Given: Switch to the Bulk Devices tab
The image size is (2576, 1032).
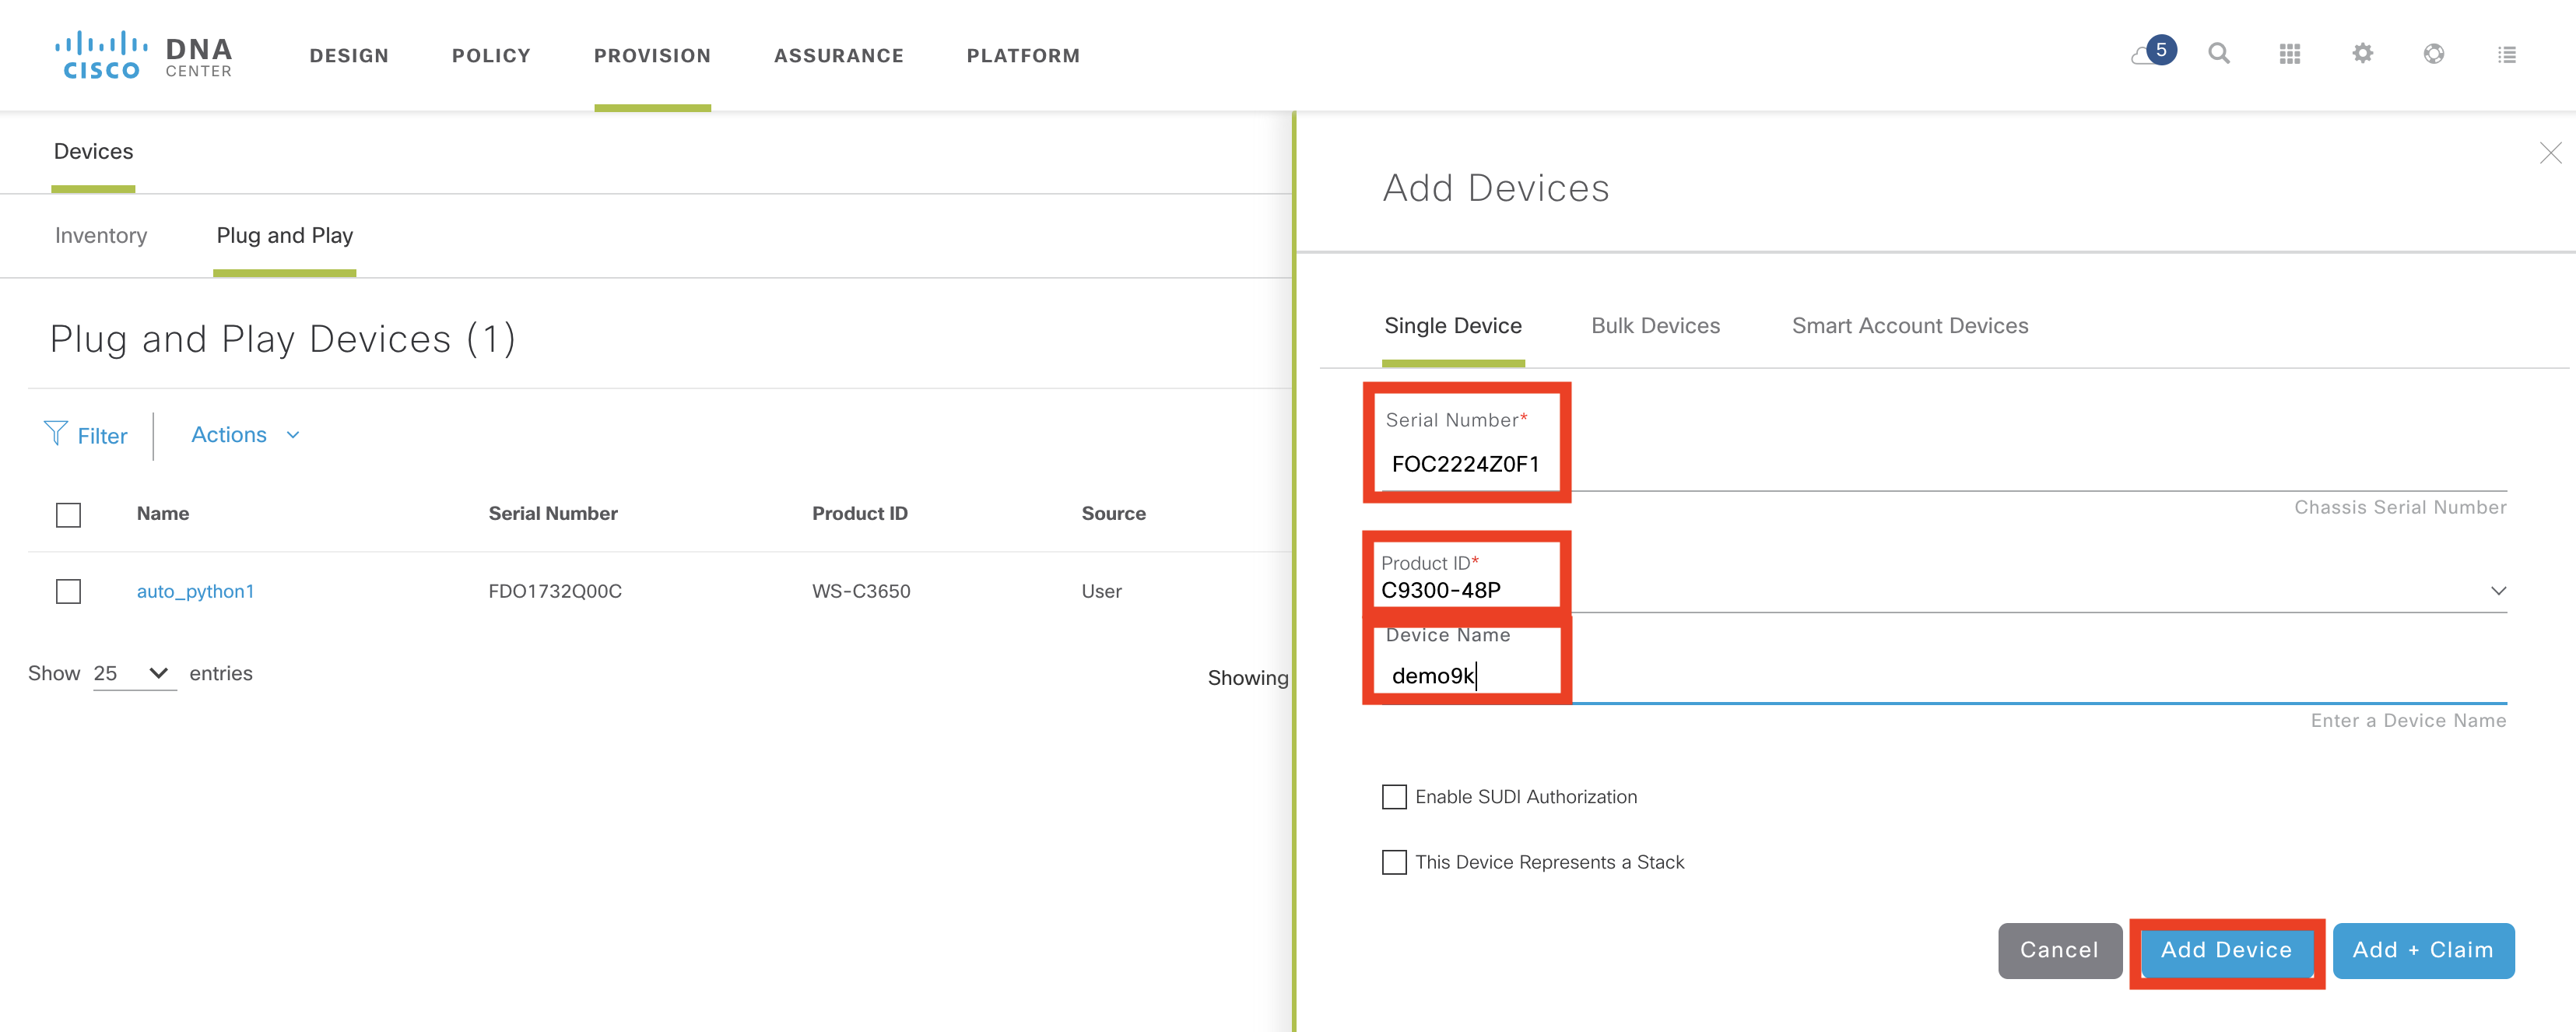Looking at the screenshot, I should 1655,326.
